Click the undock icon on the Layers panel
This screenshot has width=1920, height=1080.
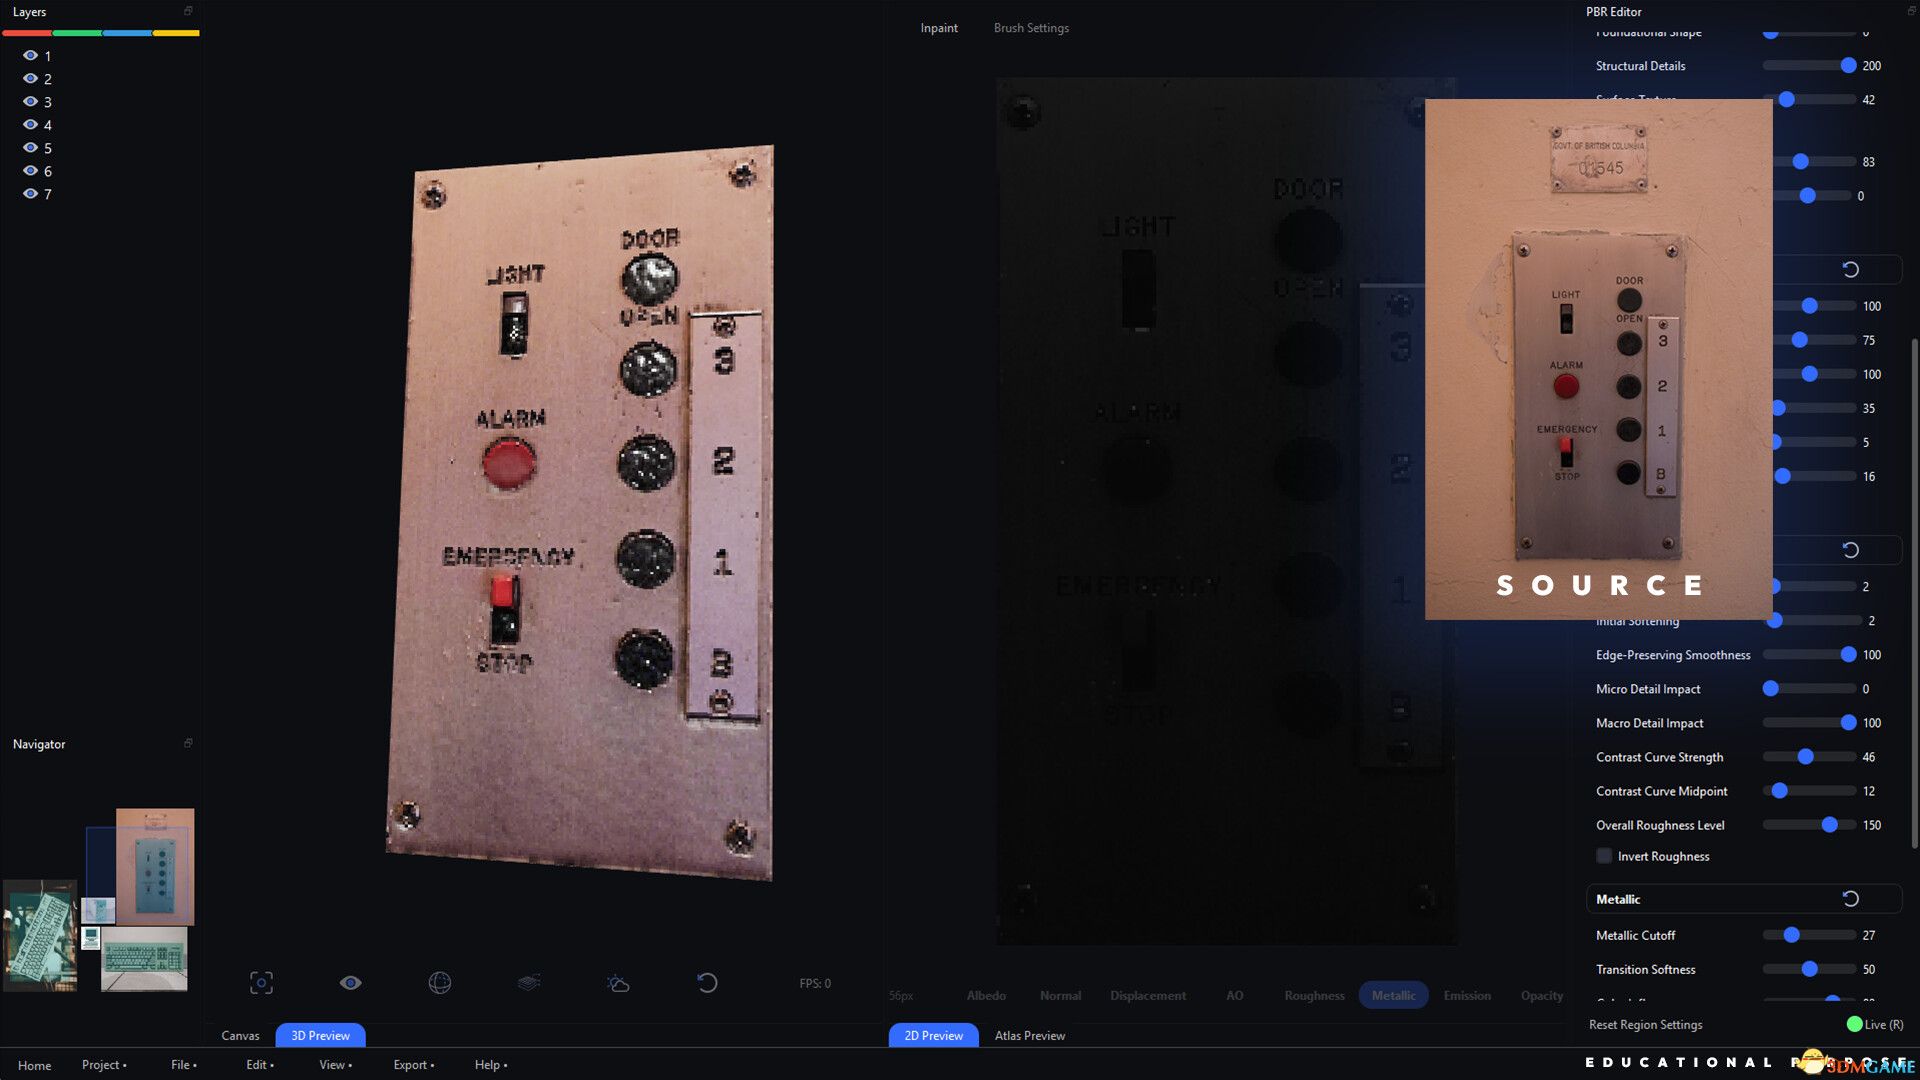tap(187, 12)
